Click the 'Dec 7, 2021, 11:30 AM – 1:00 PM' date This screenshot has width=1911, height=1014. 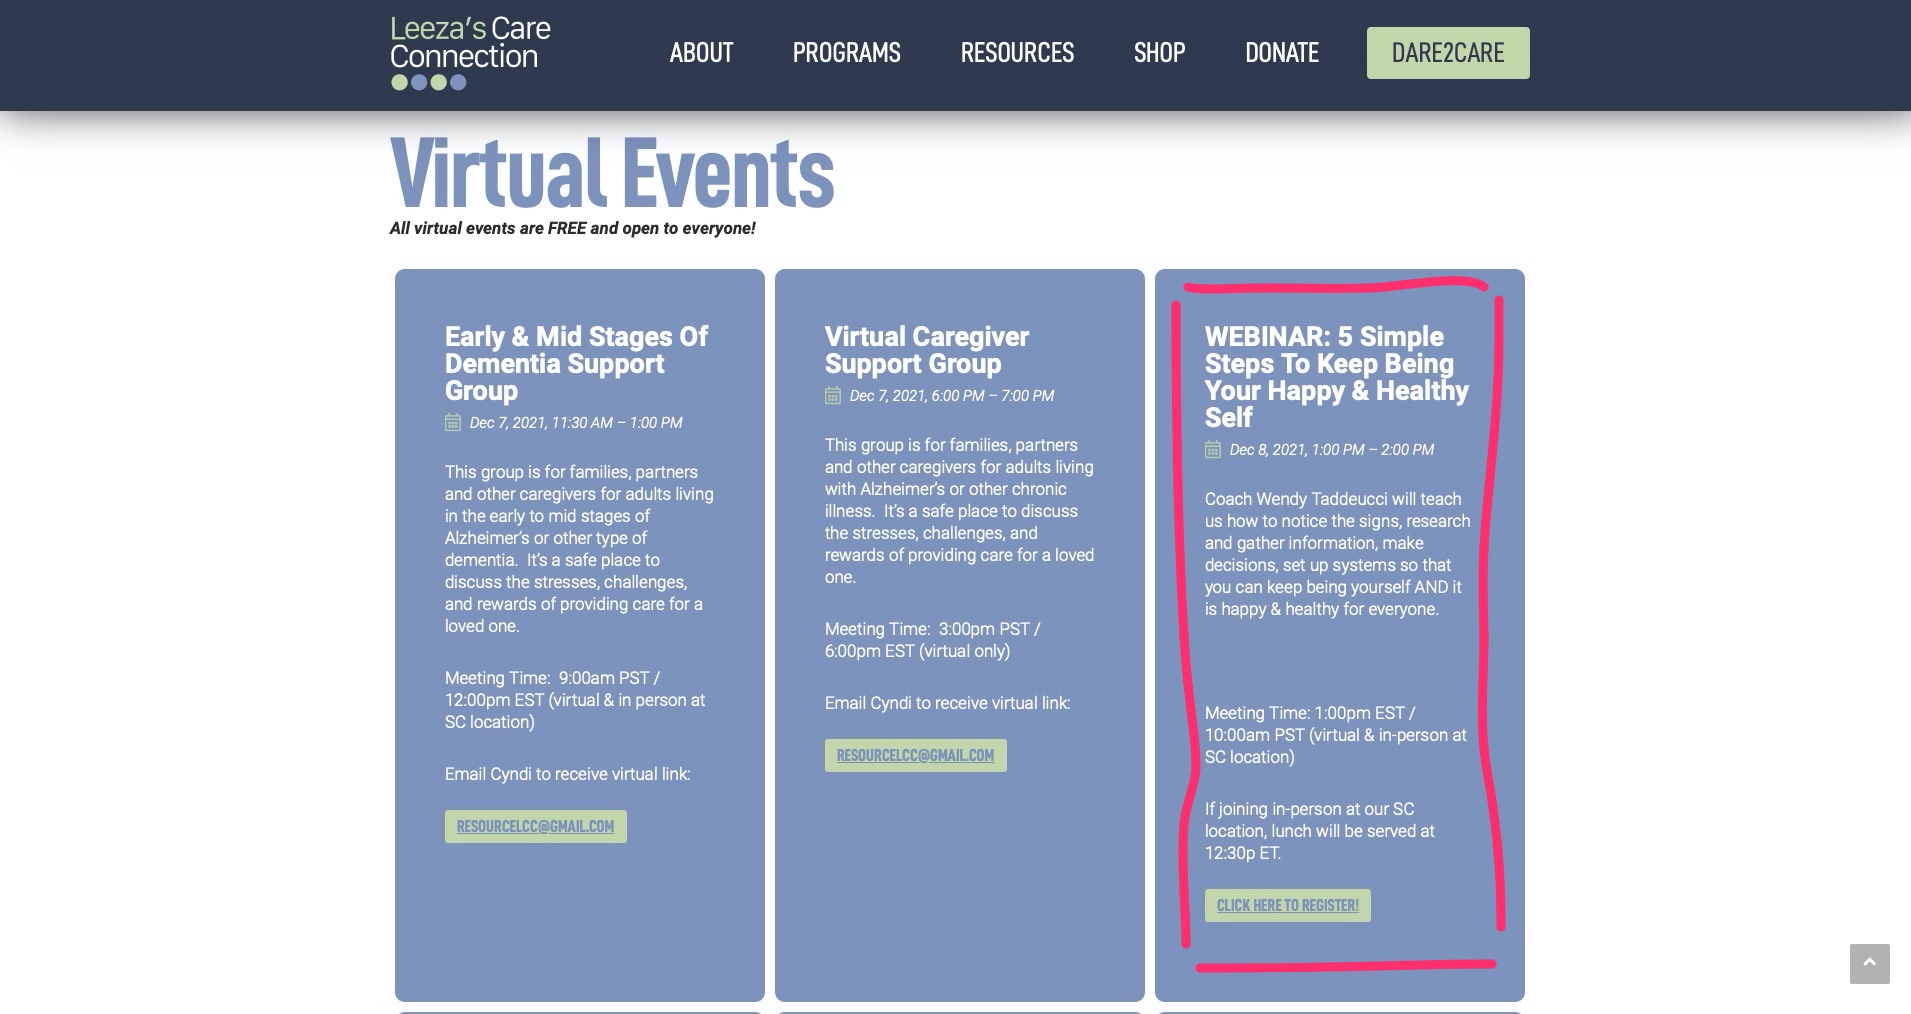coord(576,423)
